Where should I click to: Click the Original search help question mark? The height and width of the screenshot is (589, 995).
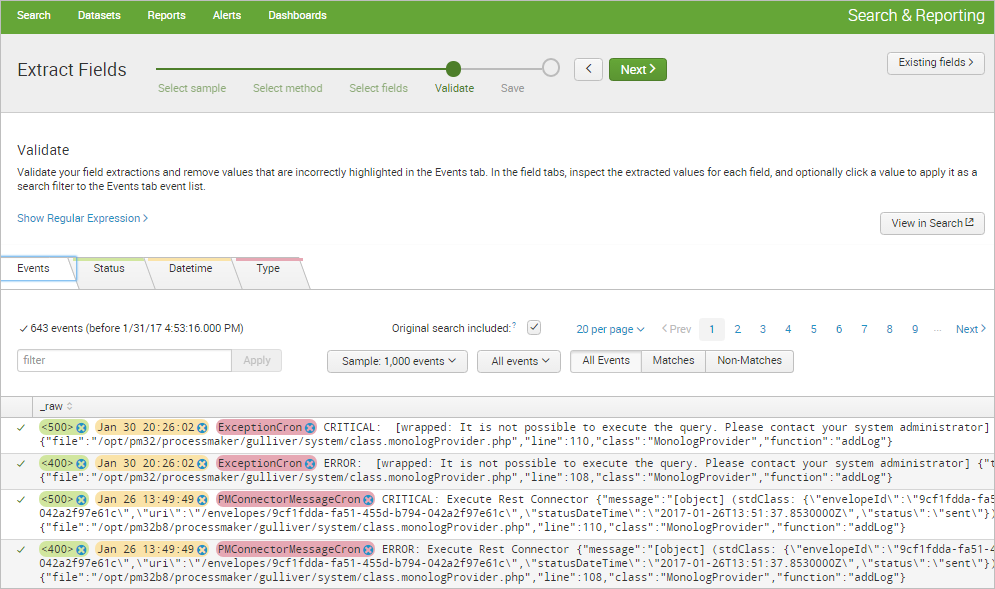click(x=514, y=326)
